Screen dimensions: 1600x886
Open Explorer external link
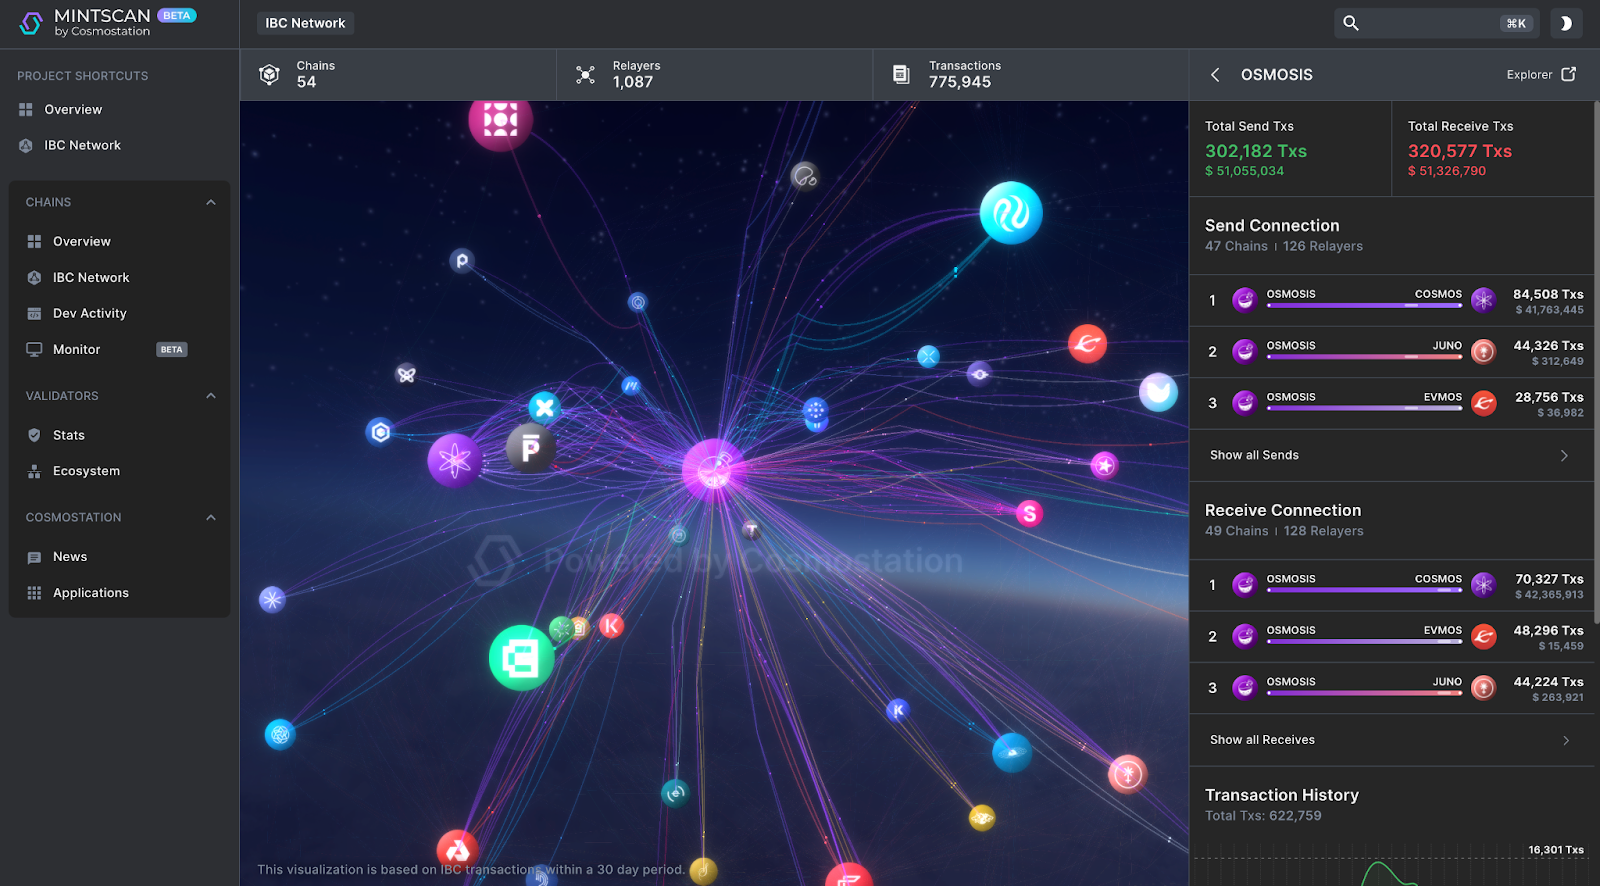pyautogui.click(x=1541, y=75)
